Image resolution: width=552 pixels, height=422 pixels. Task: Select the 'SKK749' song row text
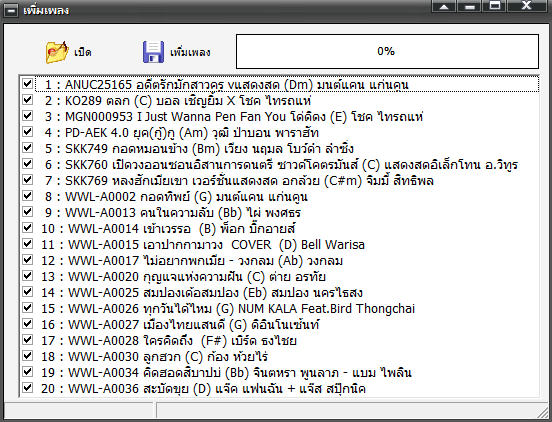[199, 149]
